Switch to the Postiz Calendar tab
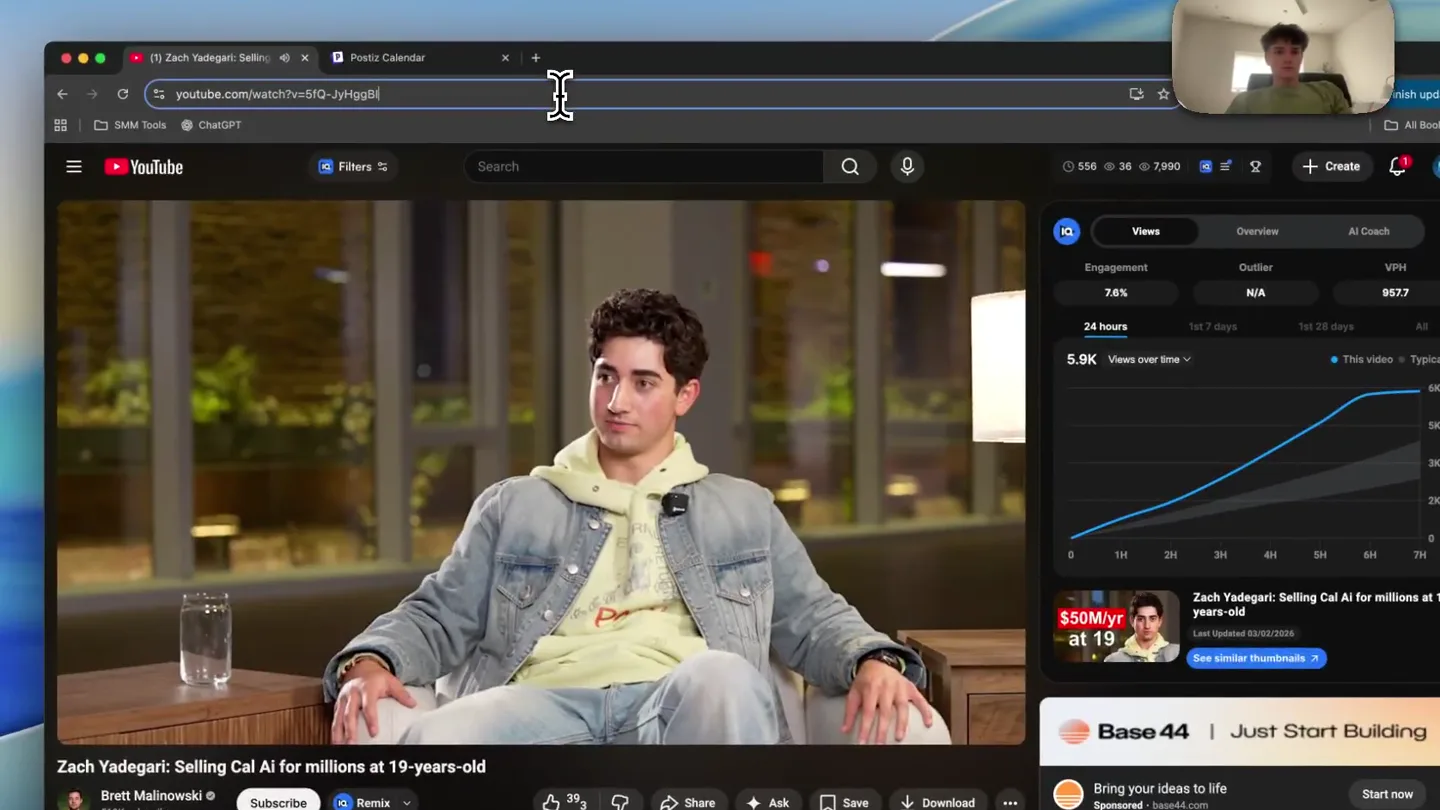 [420, 58]
